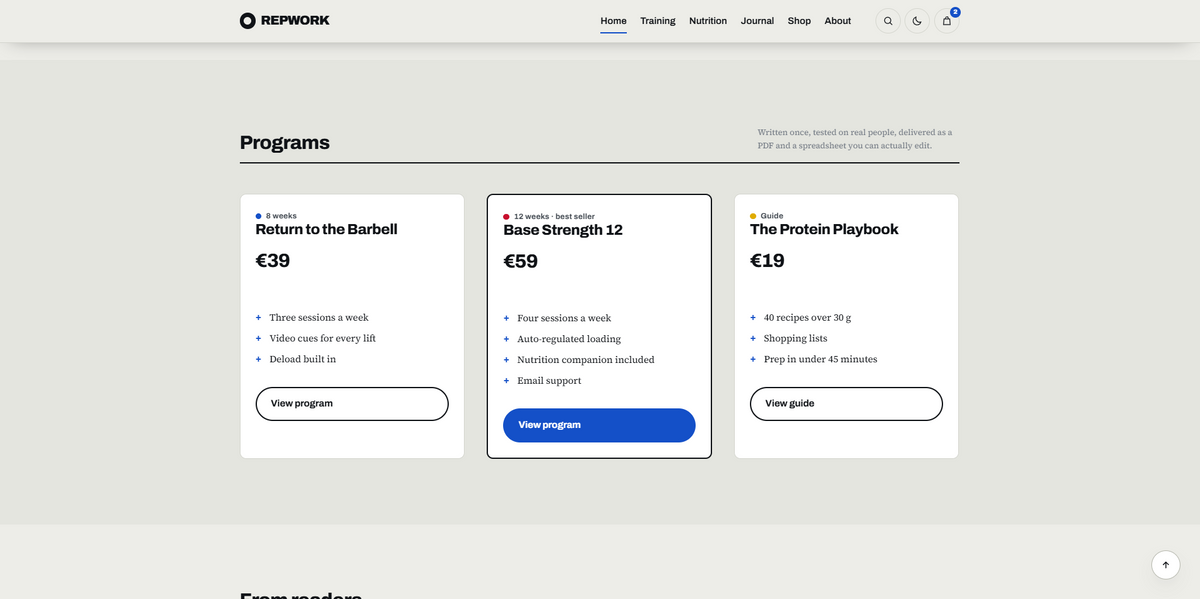Click the back-to-top arrow button
This screenshot has height=599, width=1200.
point(1166,564)
